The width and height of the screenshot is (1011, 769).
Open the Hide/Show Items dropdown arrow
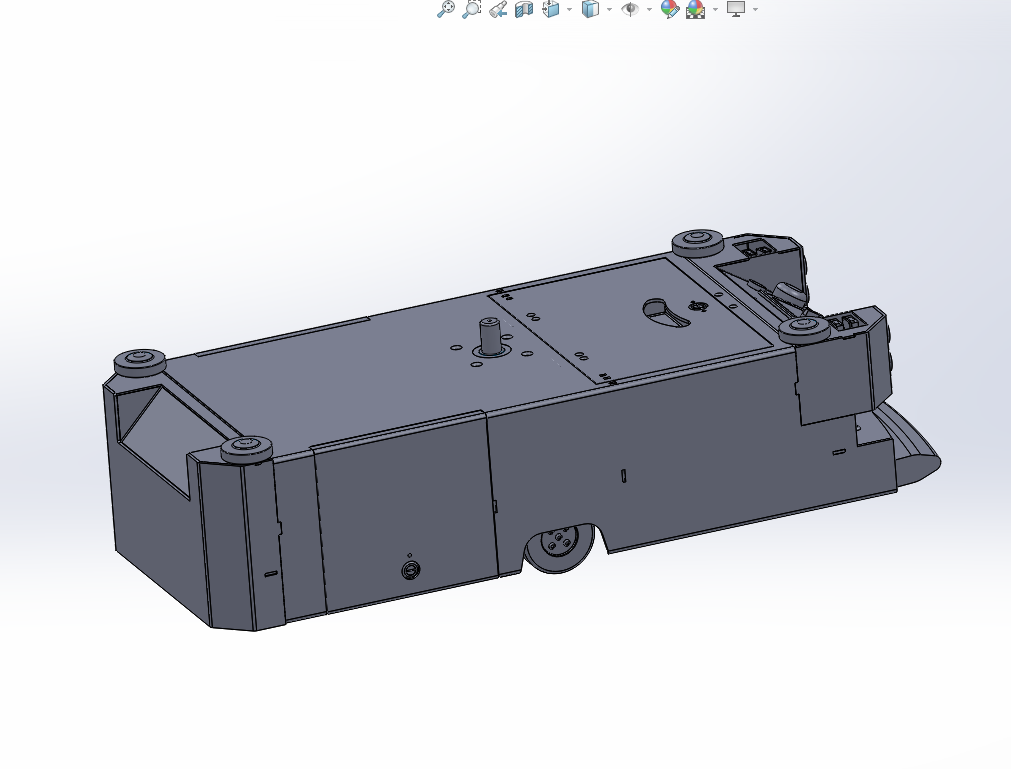coord(649,9)
